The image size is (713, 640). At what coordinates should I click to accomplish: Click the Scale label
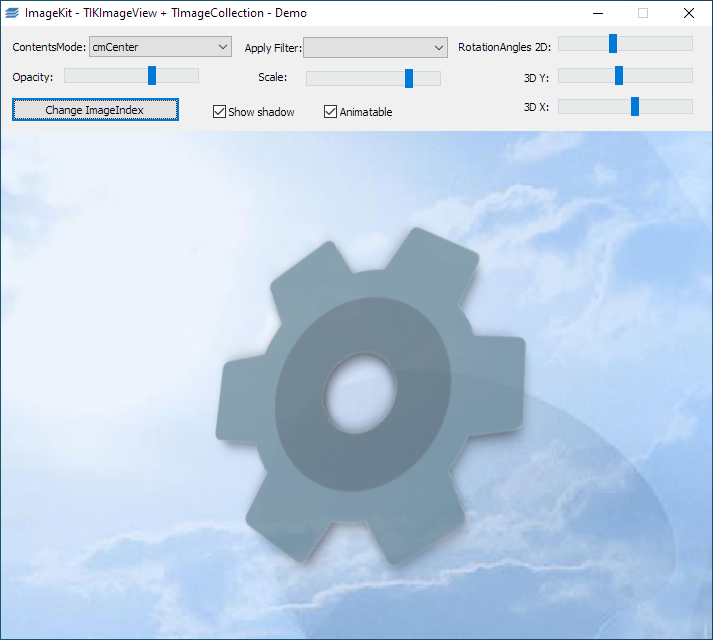click(x=272, y=77)
